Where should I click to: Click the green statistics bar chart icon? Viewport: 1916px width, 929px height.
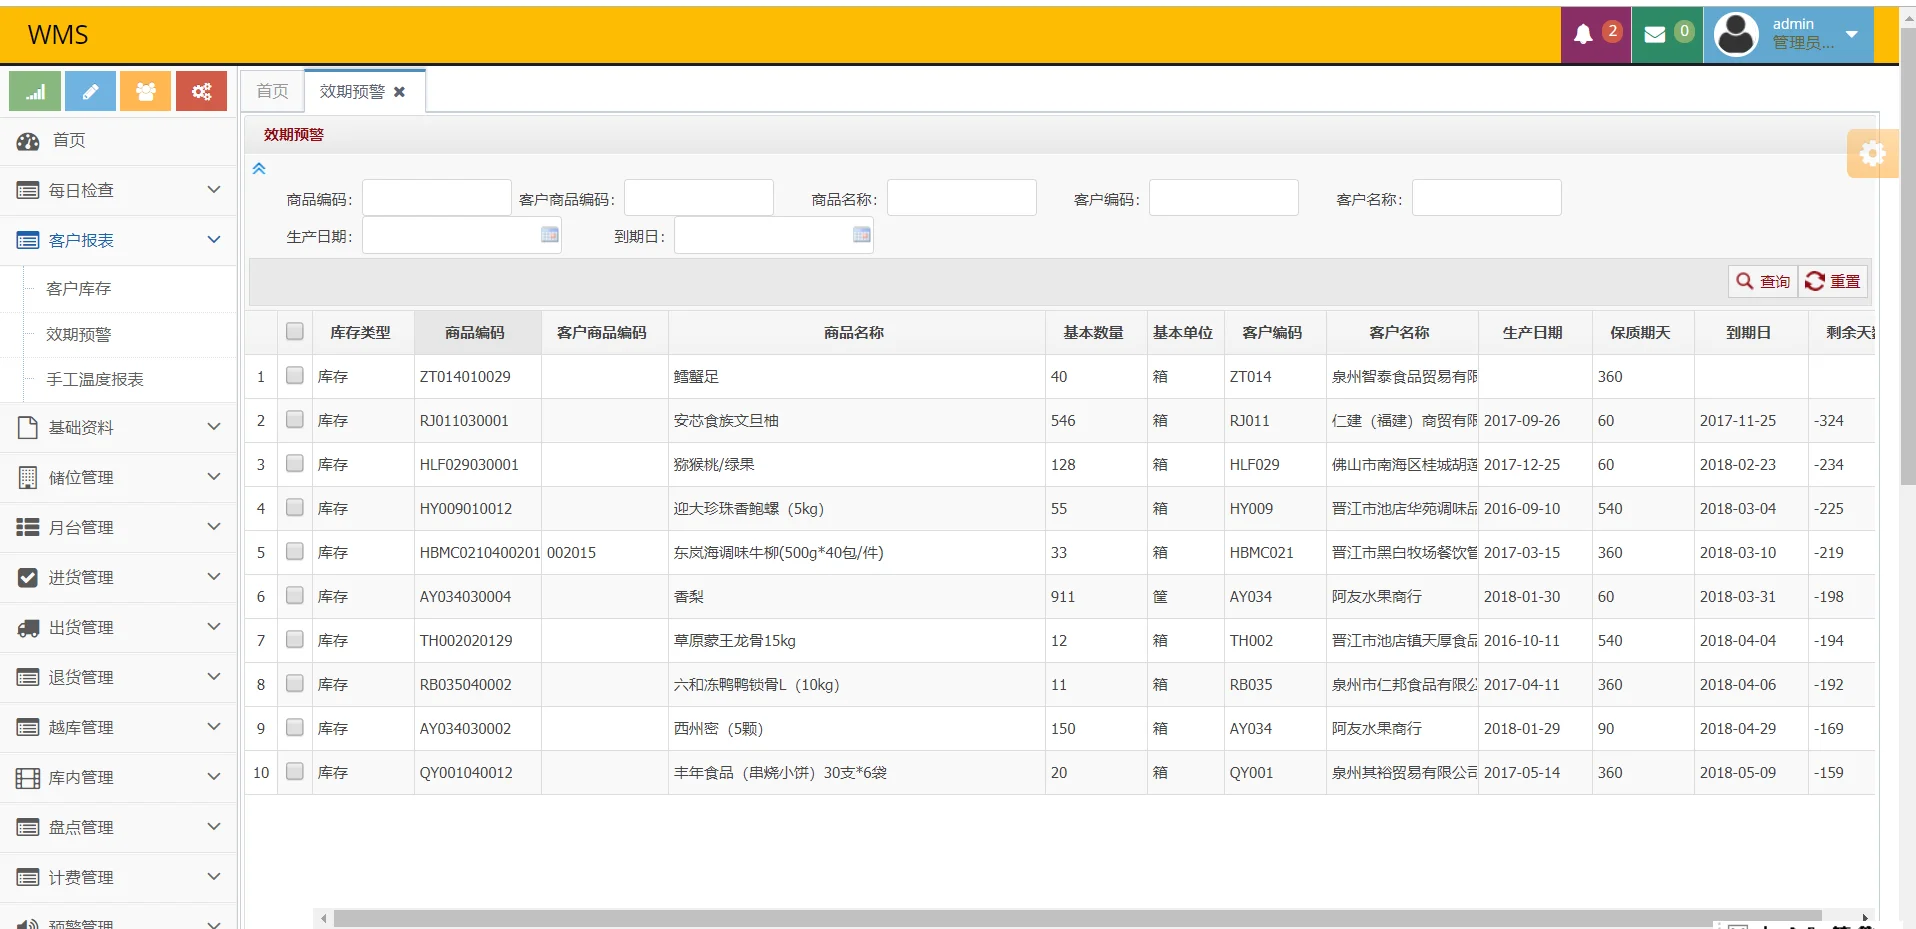tap(33, 91)
